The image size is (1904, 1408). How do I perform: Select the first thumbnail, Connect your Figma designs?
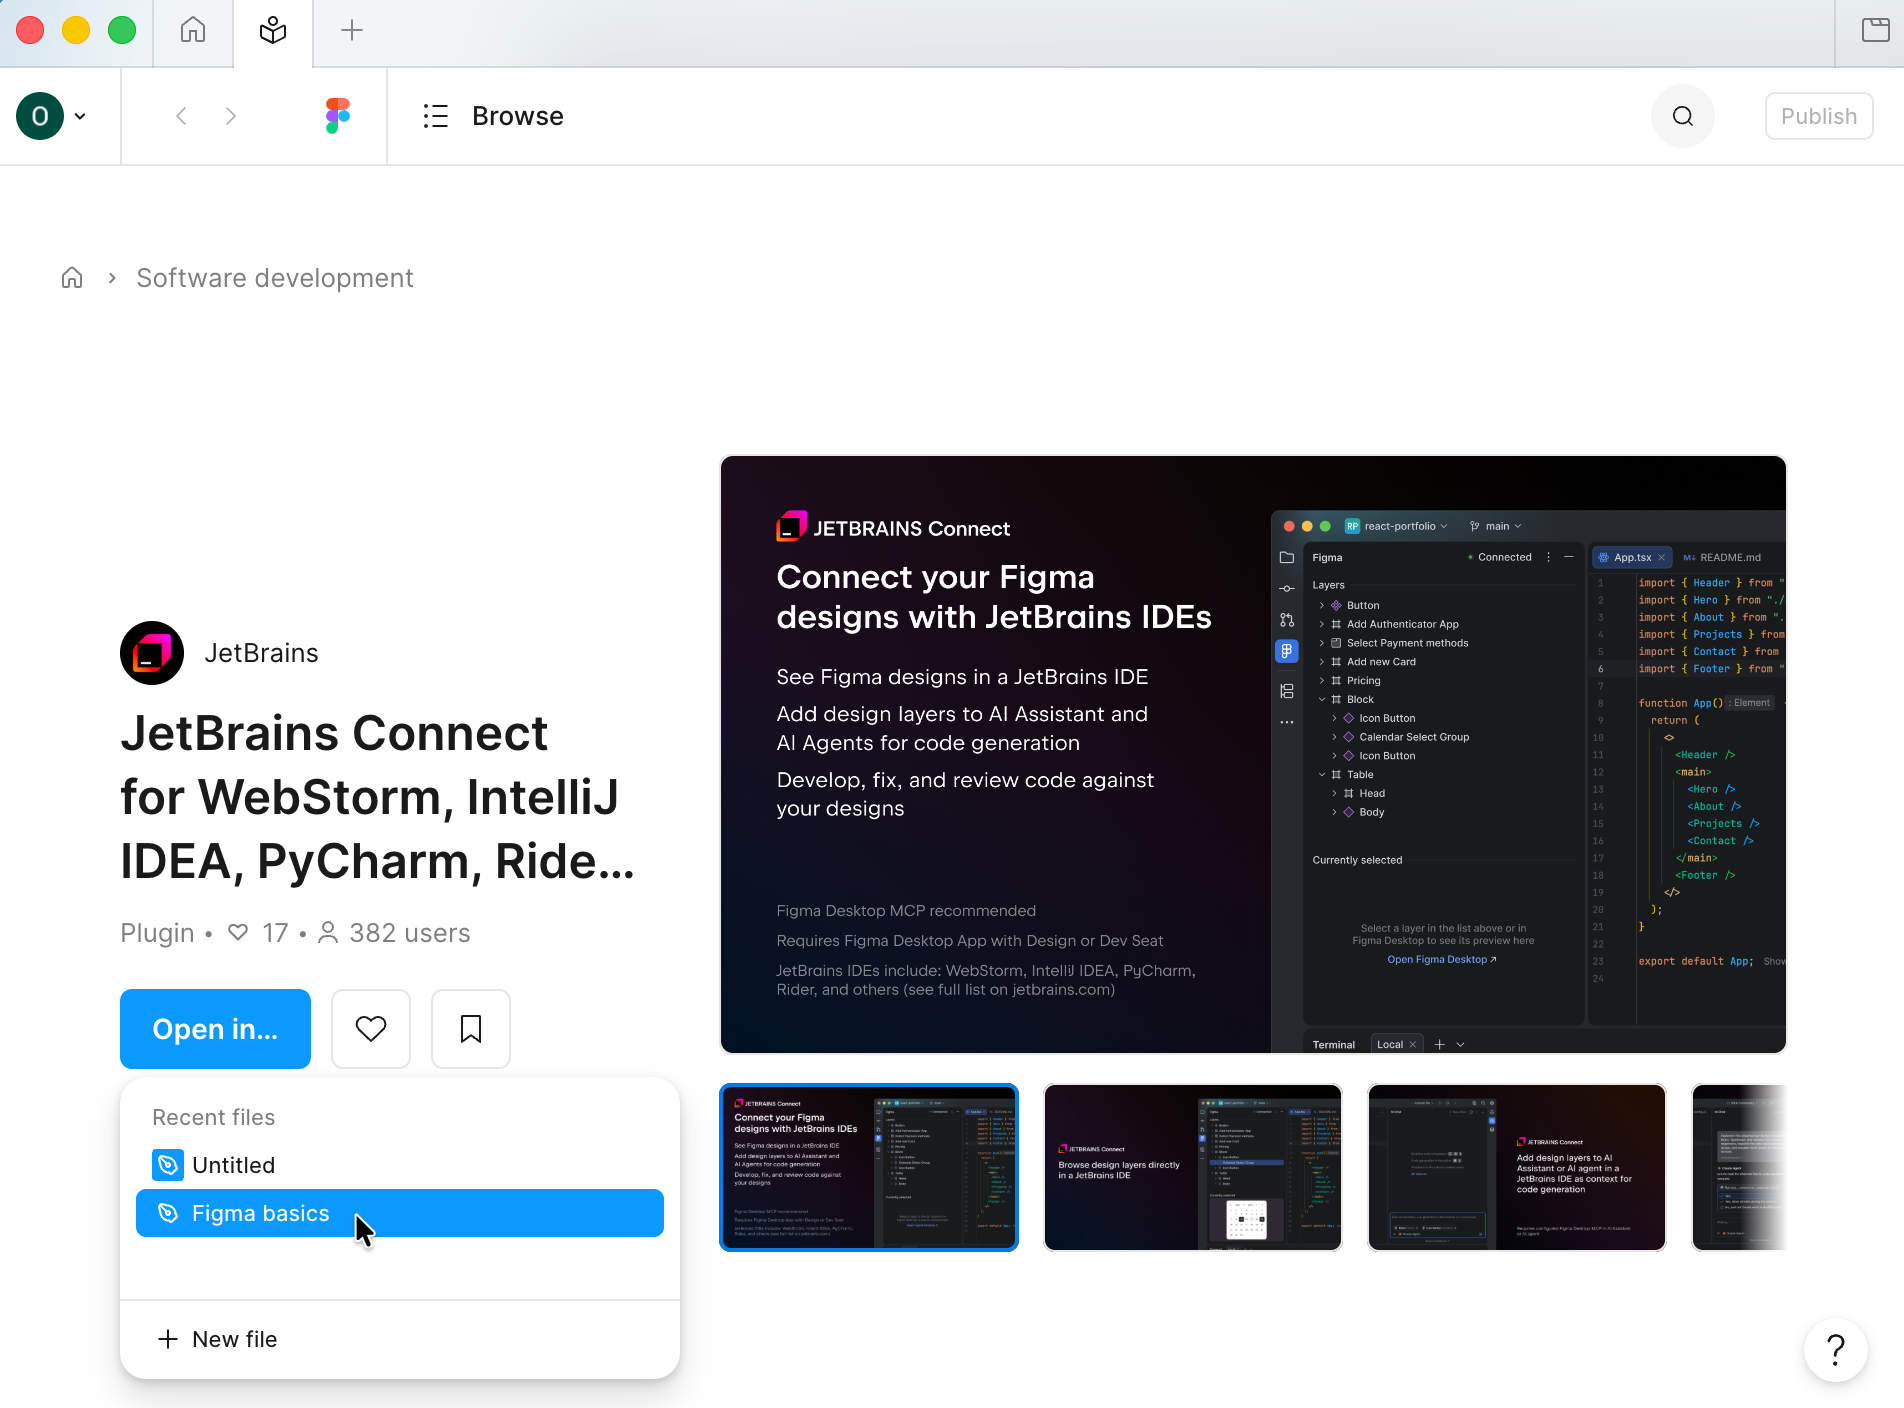pos(869,1167)
